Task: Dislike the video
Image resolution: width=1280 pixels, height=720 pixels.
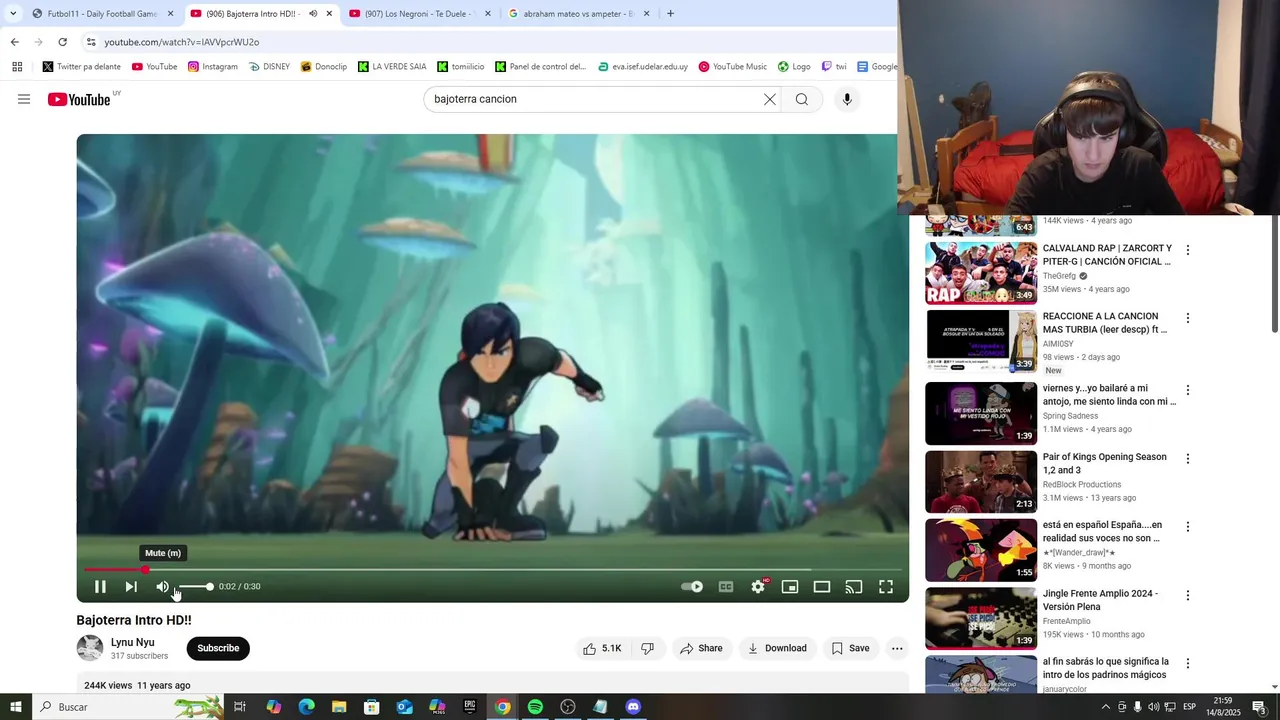Action: click(648, 648)
